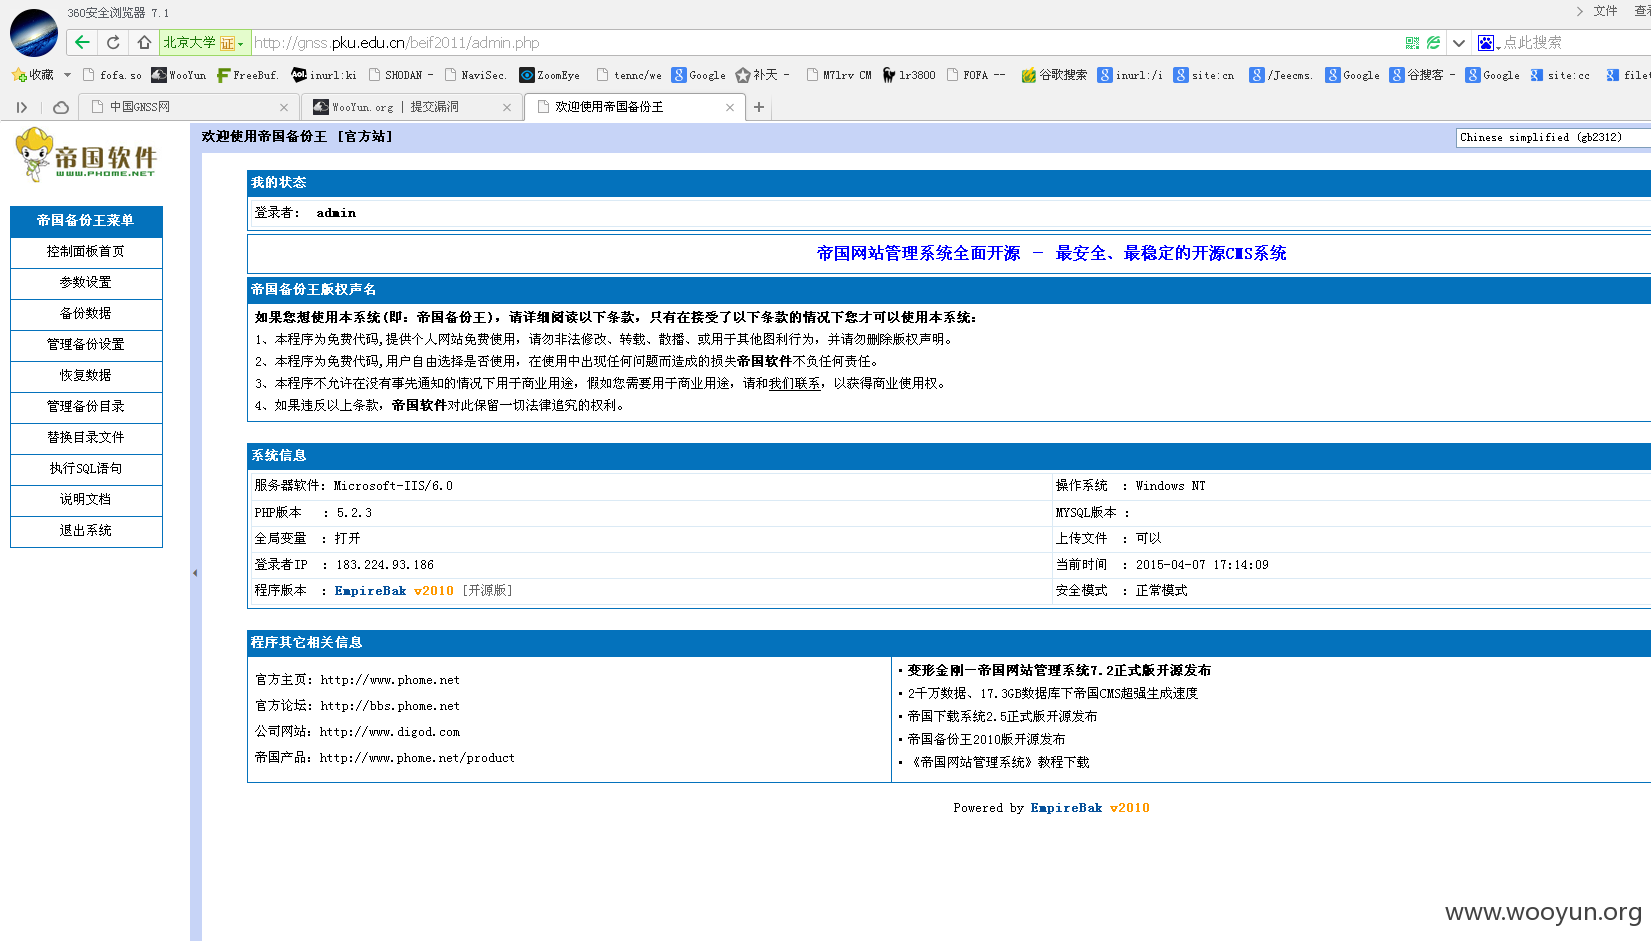The height and width of the screenshot is (941, 1651).
Task: Click the 官方站 link in header
Action: click(x=365, y=137)
